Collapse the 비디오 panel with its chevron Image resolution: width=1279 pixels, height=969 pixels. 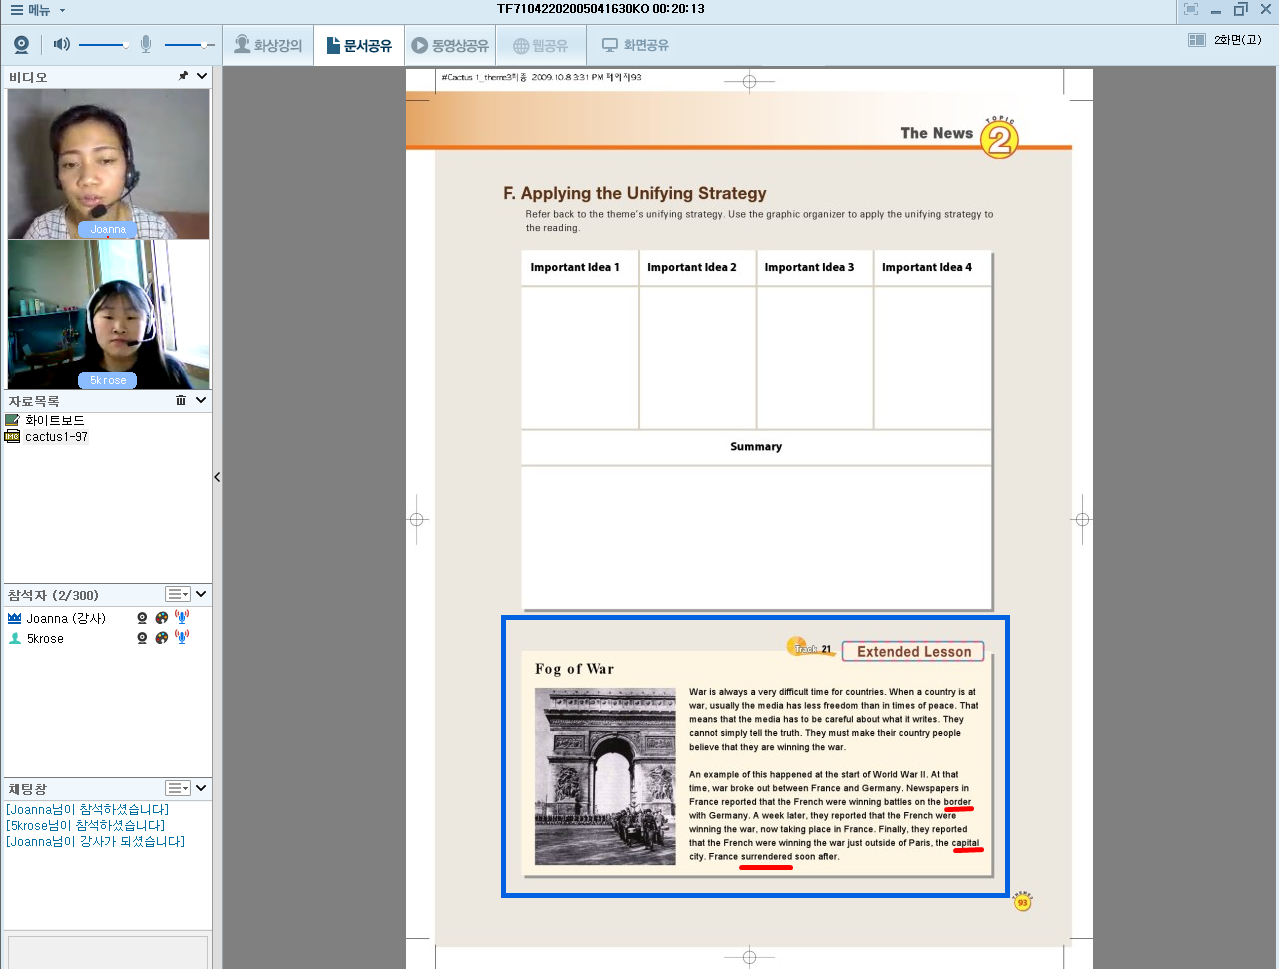click(x=202, y=76)
